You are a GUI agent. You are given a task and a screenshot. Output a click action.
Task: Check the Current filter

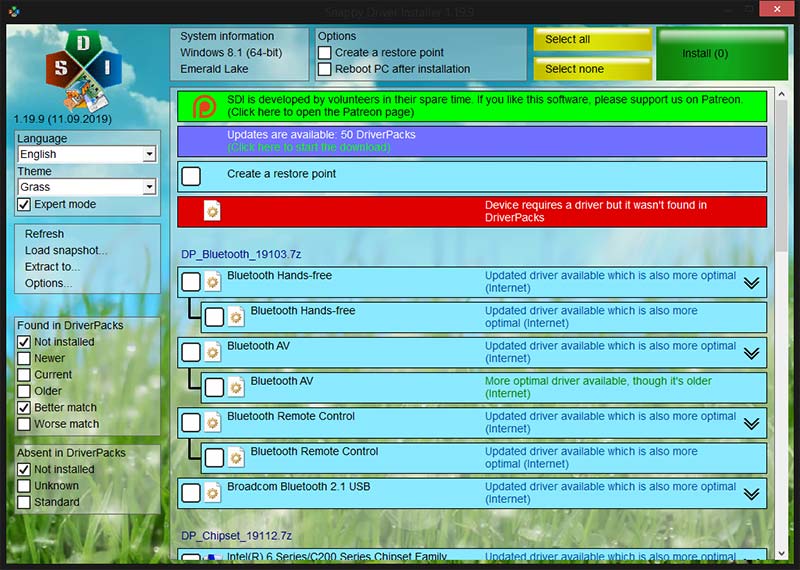pos(24,375)
